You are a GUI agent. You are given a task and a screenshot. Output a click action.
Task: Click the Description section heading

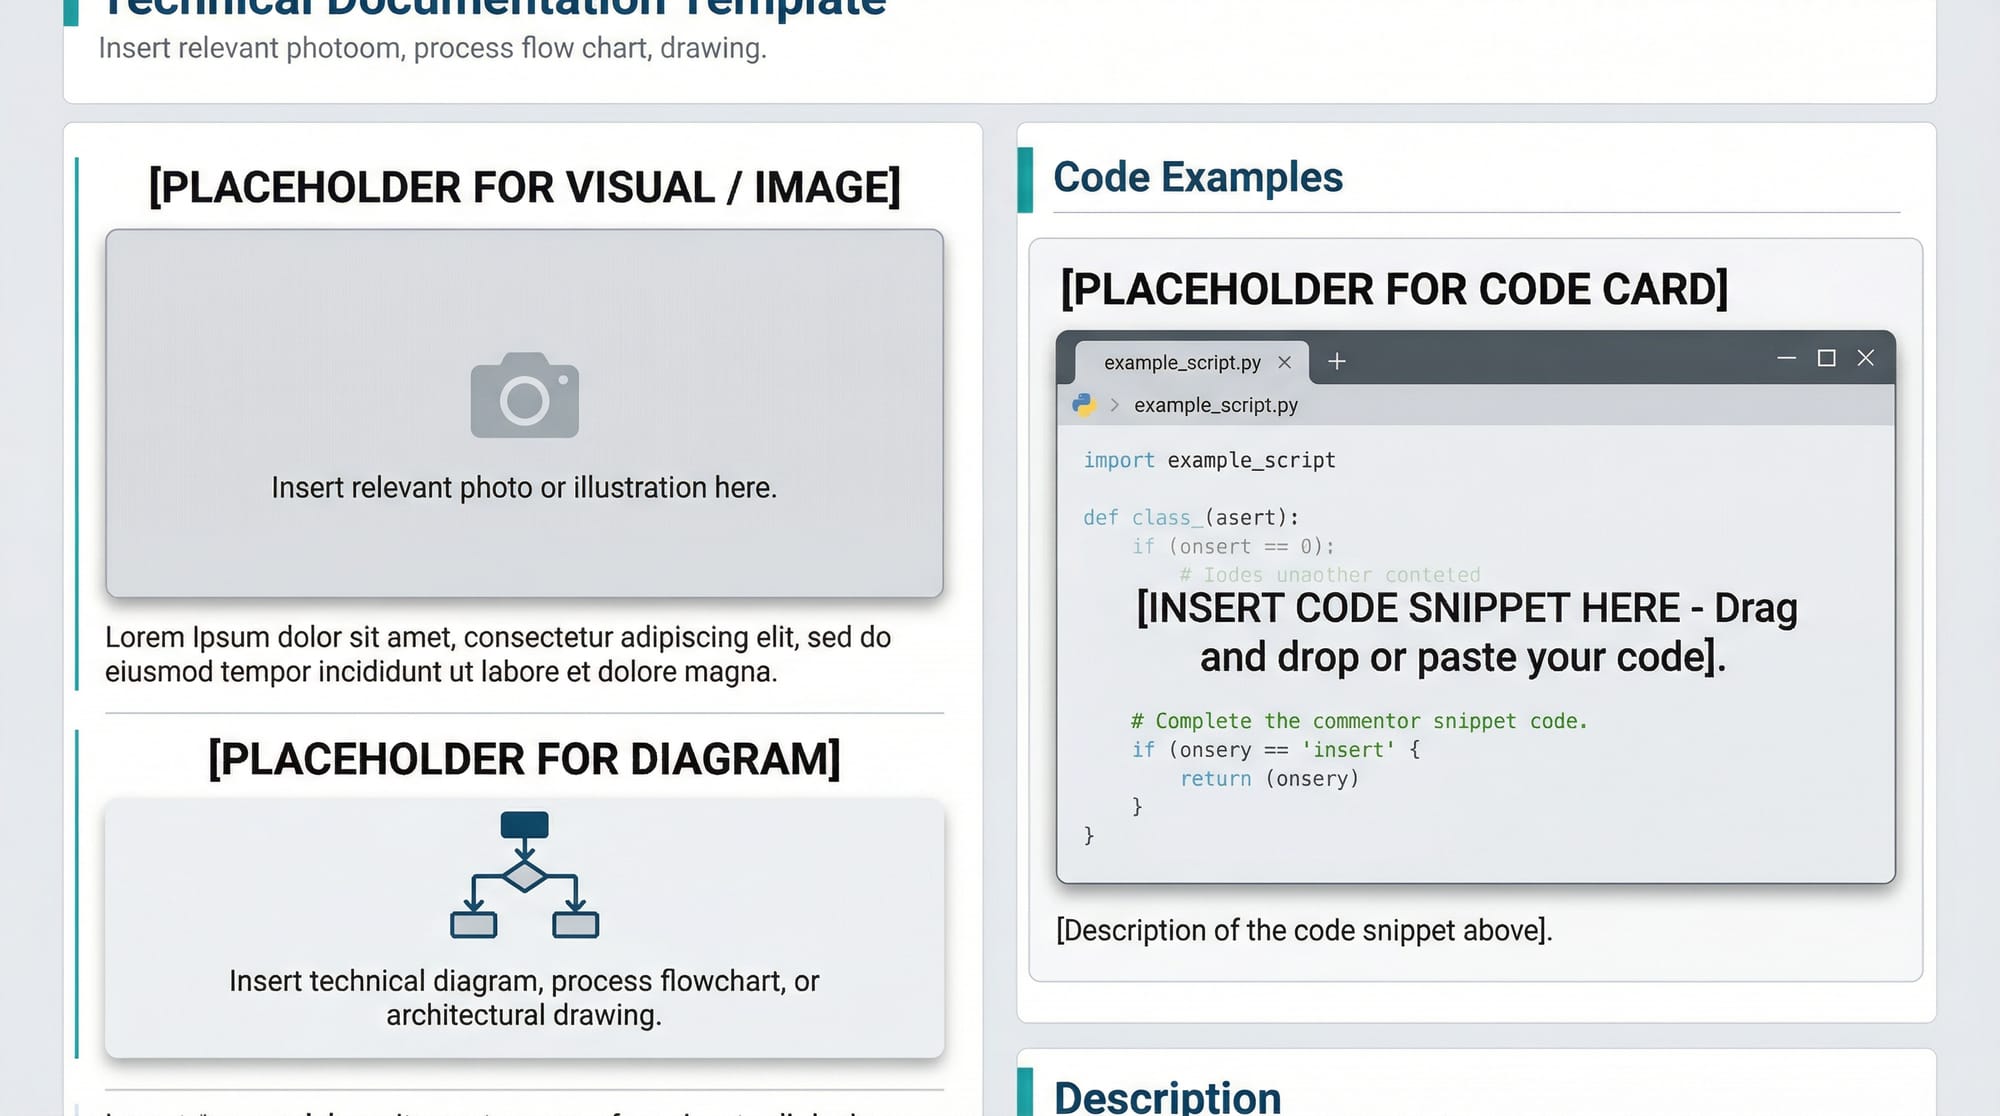pyautogui.click(x=1167, y=1097)
